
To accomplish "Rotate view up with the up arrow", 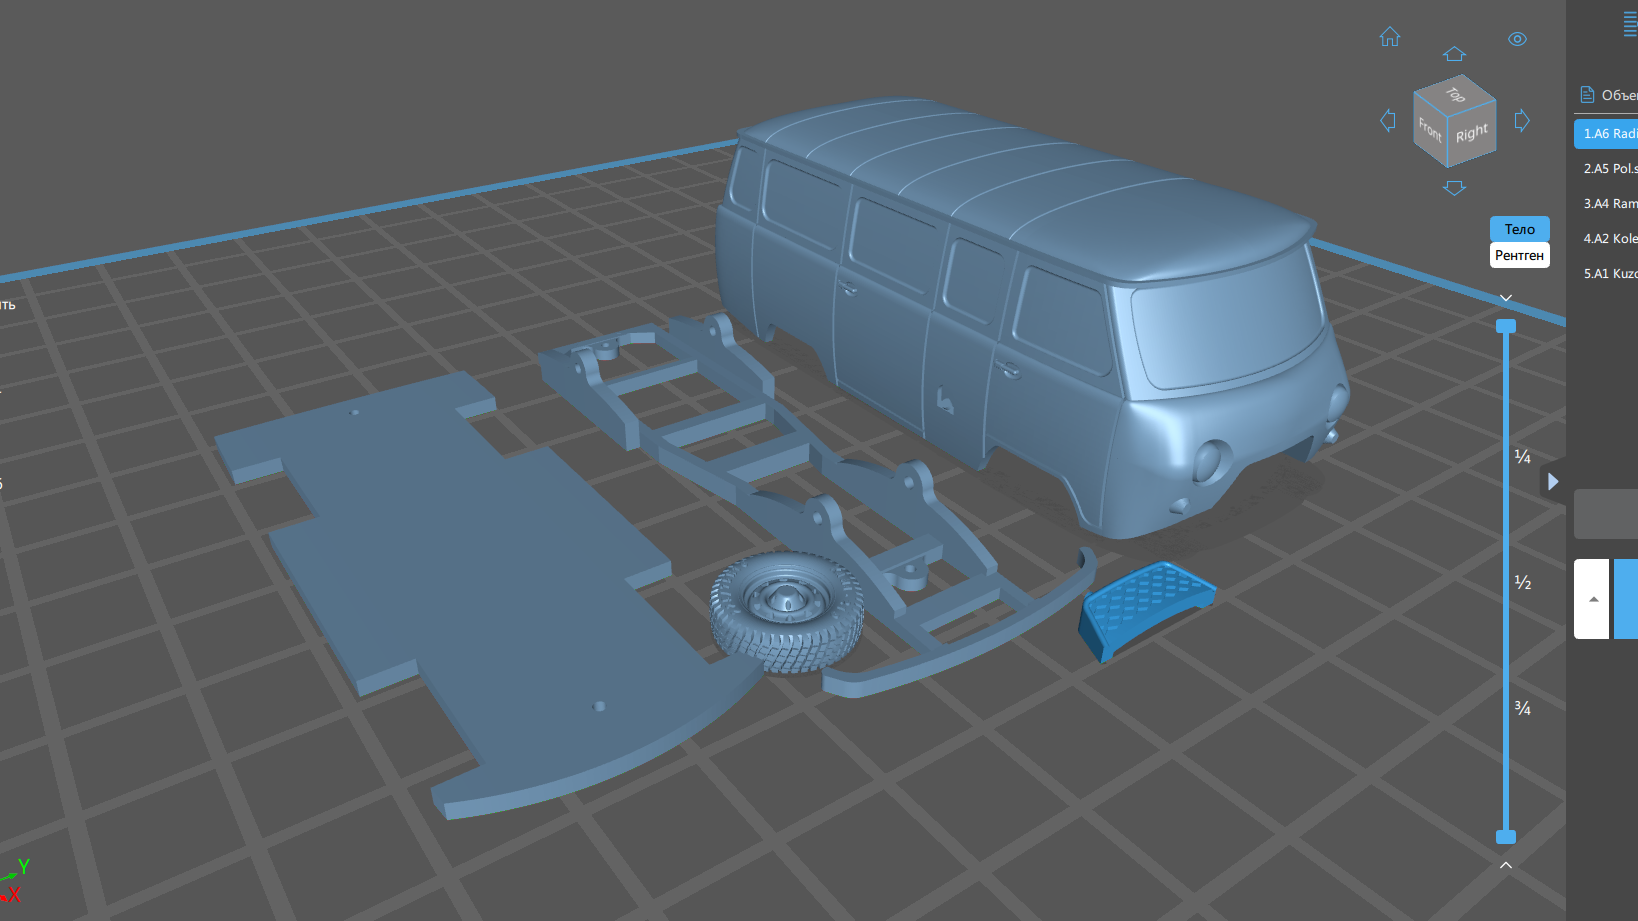I will click(1454, 53).
